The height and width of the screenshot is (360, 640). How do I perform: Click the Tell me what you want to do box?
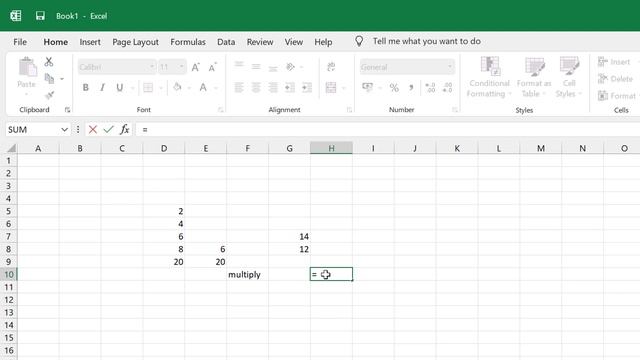click(x=426, y=41)
